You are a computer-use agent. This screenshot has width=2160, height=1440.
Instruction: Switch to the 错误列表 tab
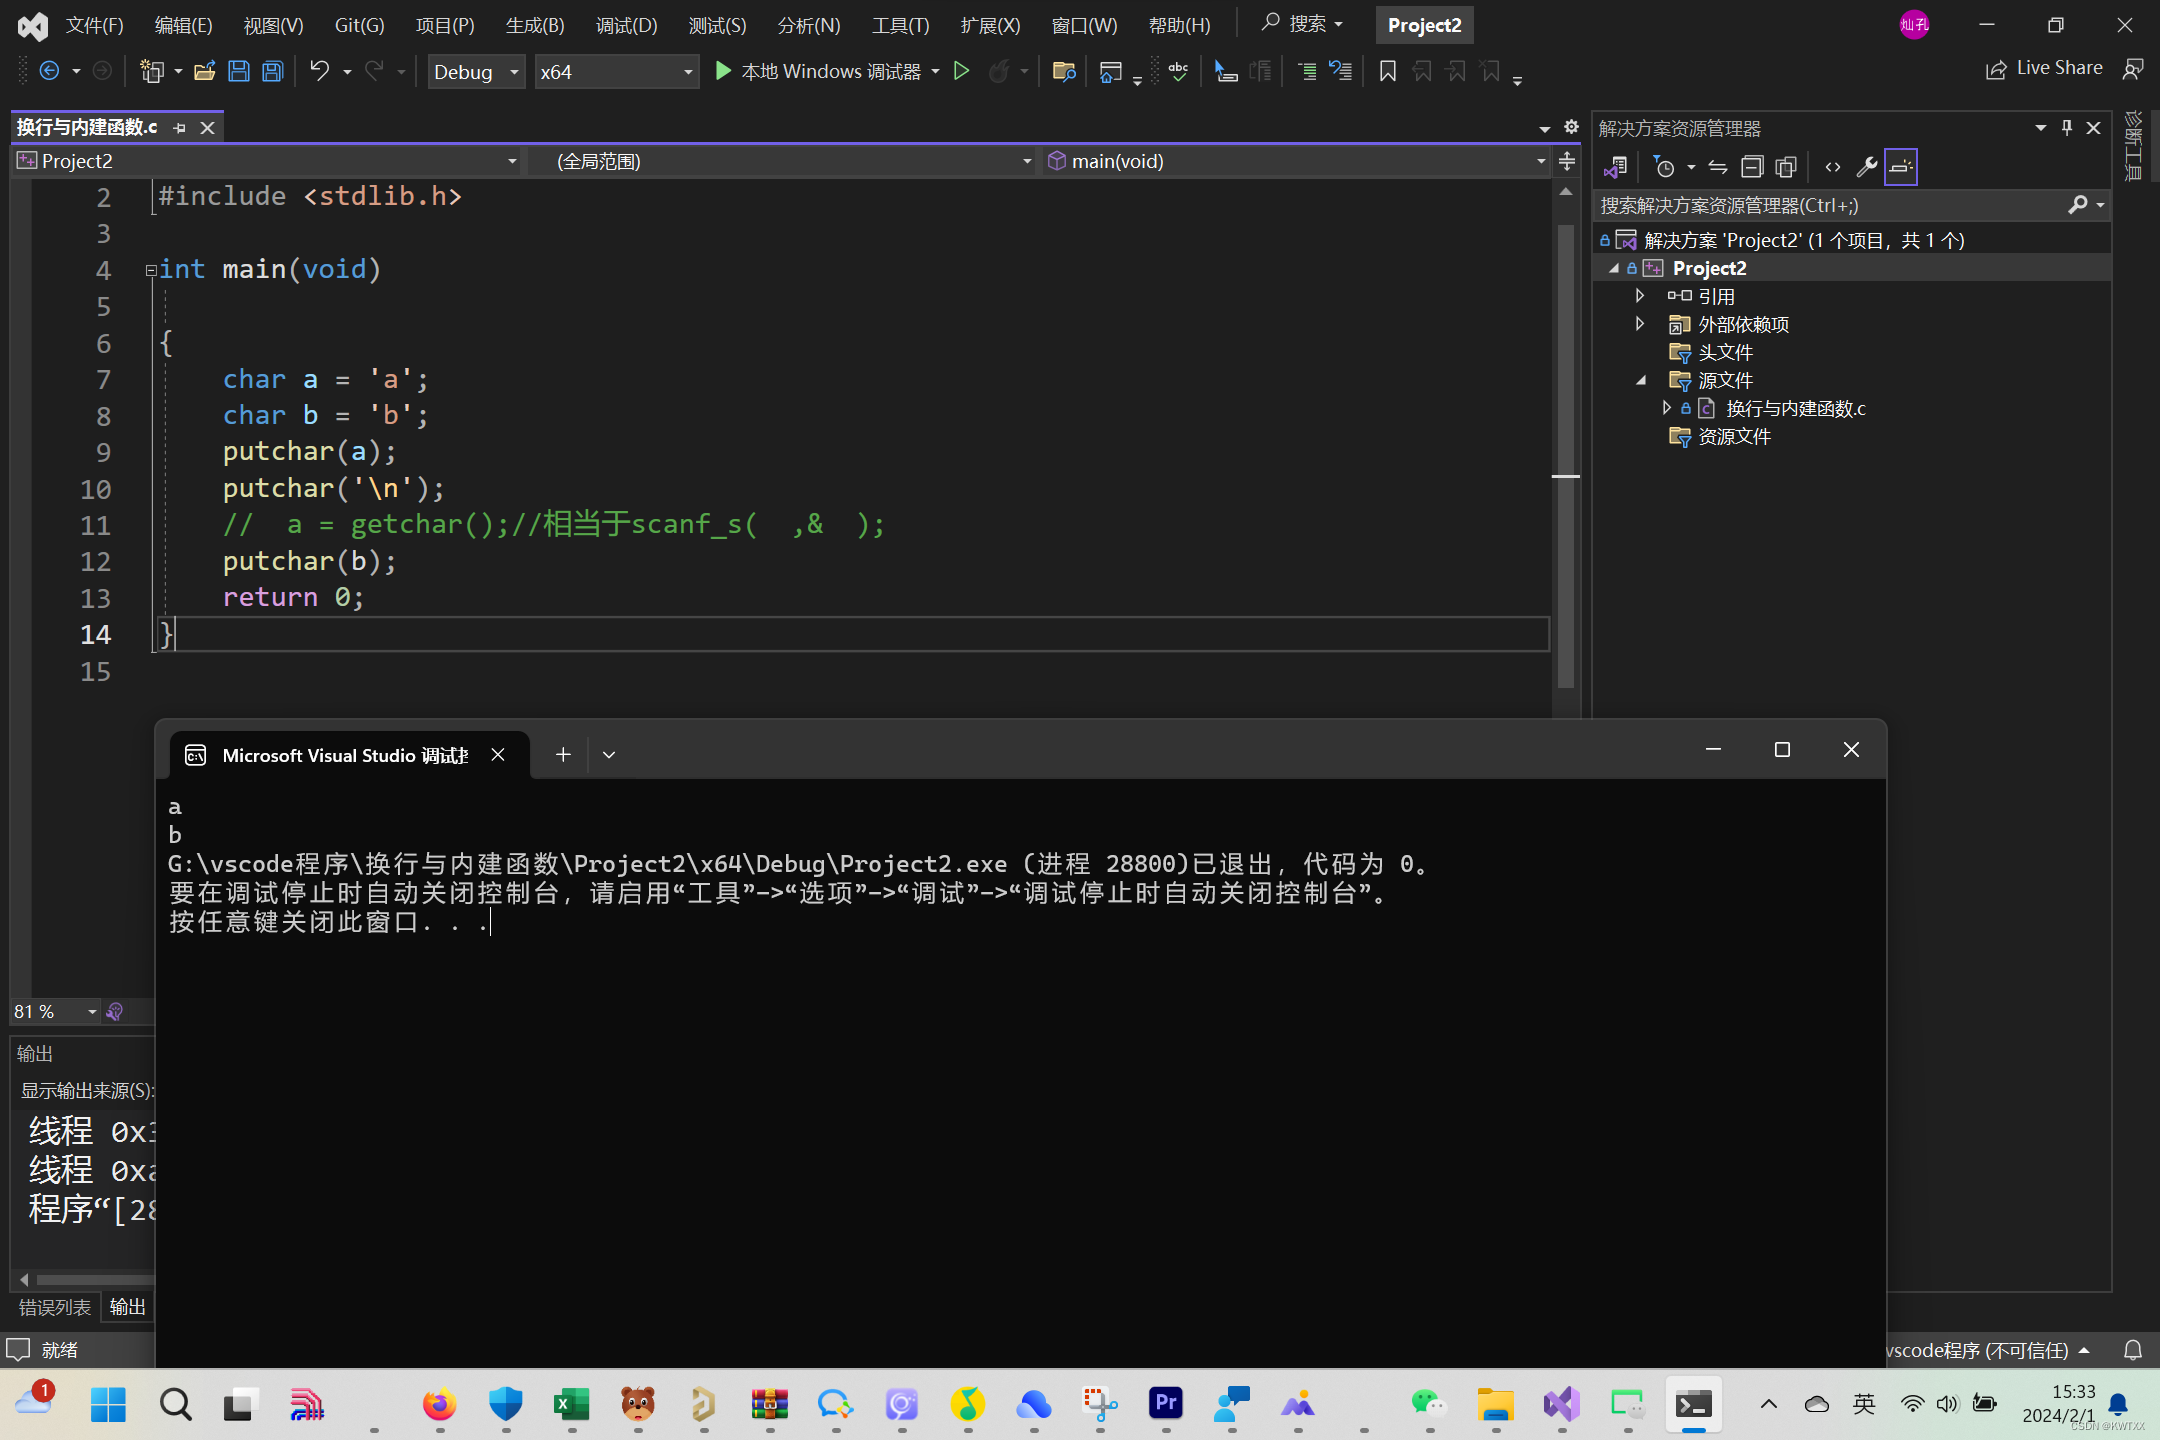coord(54,1307)
